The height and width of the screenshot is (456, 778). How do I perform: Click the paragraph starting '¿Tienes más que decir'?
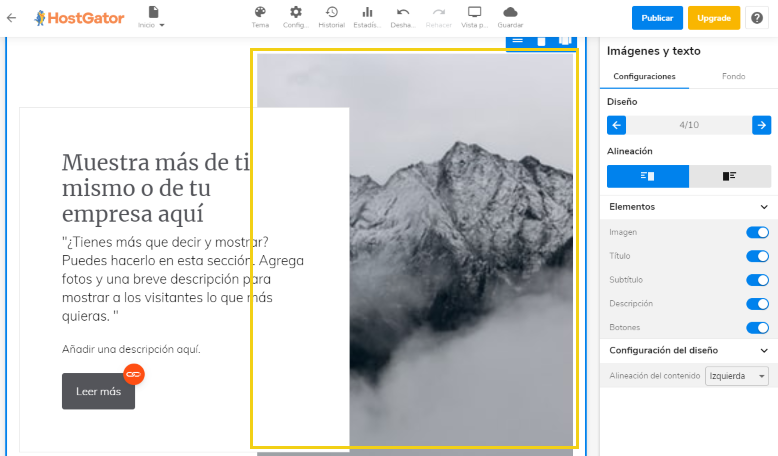point(183,279)
